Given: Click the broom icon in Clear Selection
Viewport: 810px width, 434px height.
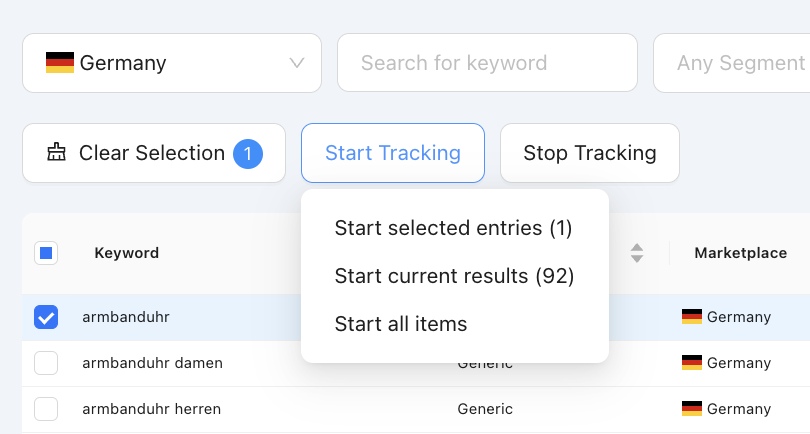Looking at the screenshot, I should (56, 152).
